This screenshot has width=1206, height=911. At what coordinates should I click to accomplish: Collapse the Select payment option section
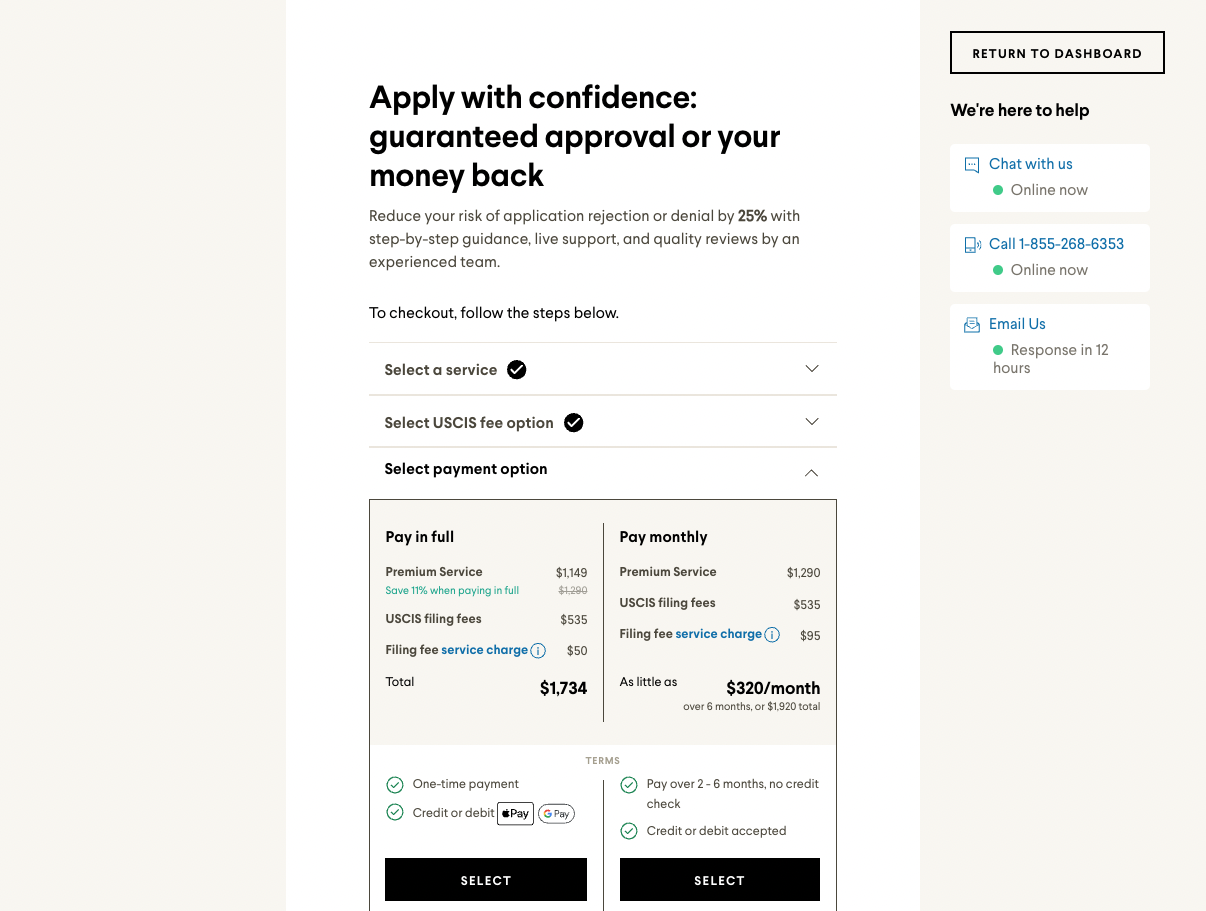[812, 473]
